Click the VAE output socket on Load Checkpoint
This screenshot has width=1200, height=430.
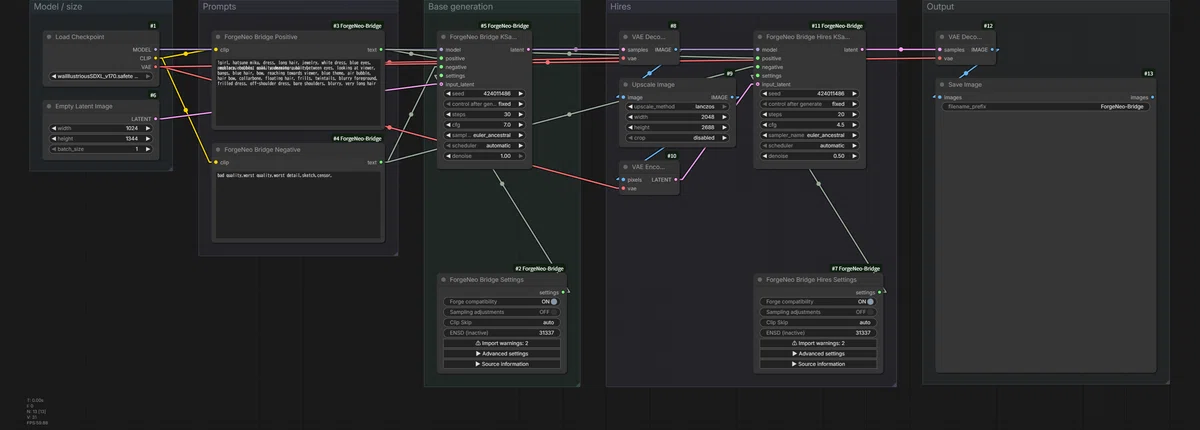click(x=157, y=67)
